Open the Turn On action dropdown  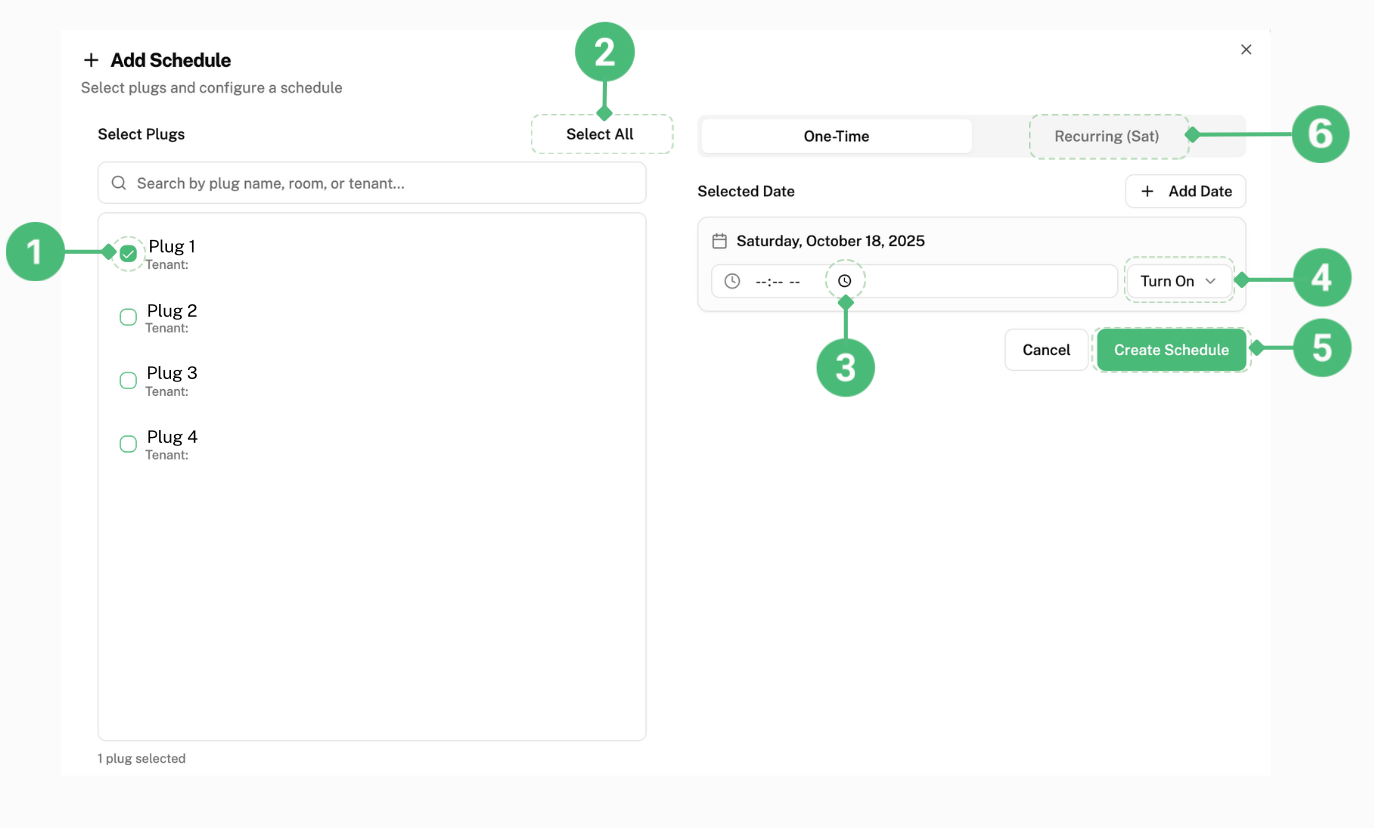point(1177,281)
